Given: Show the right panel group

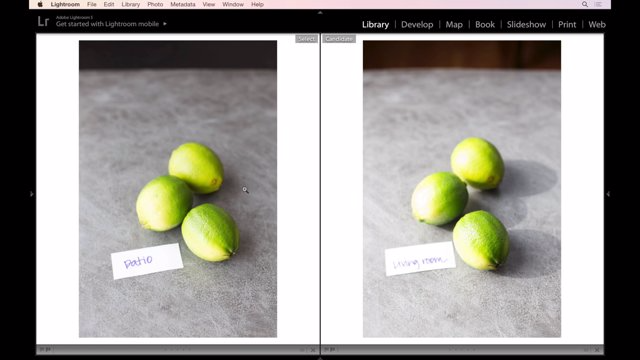Looking at the screenshot, I should pos(608,194).
